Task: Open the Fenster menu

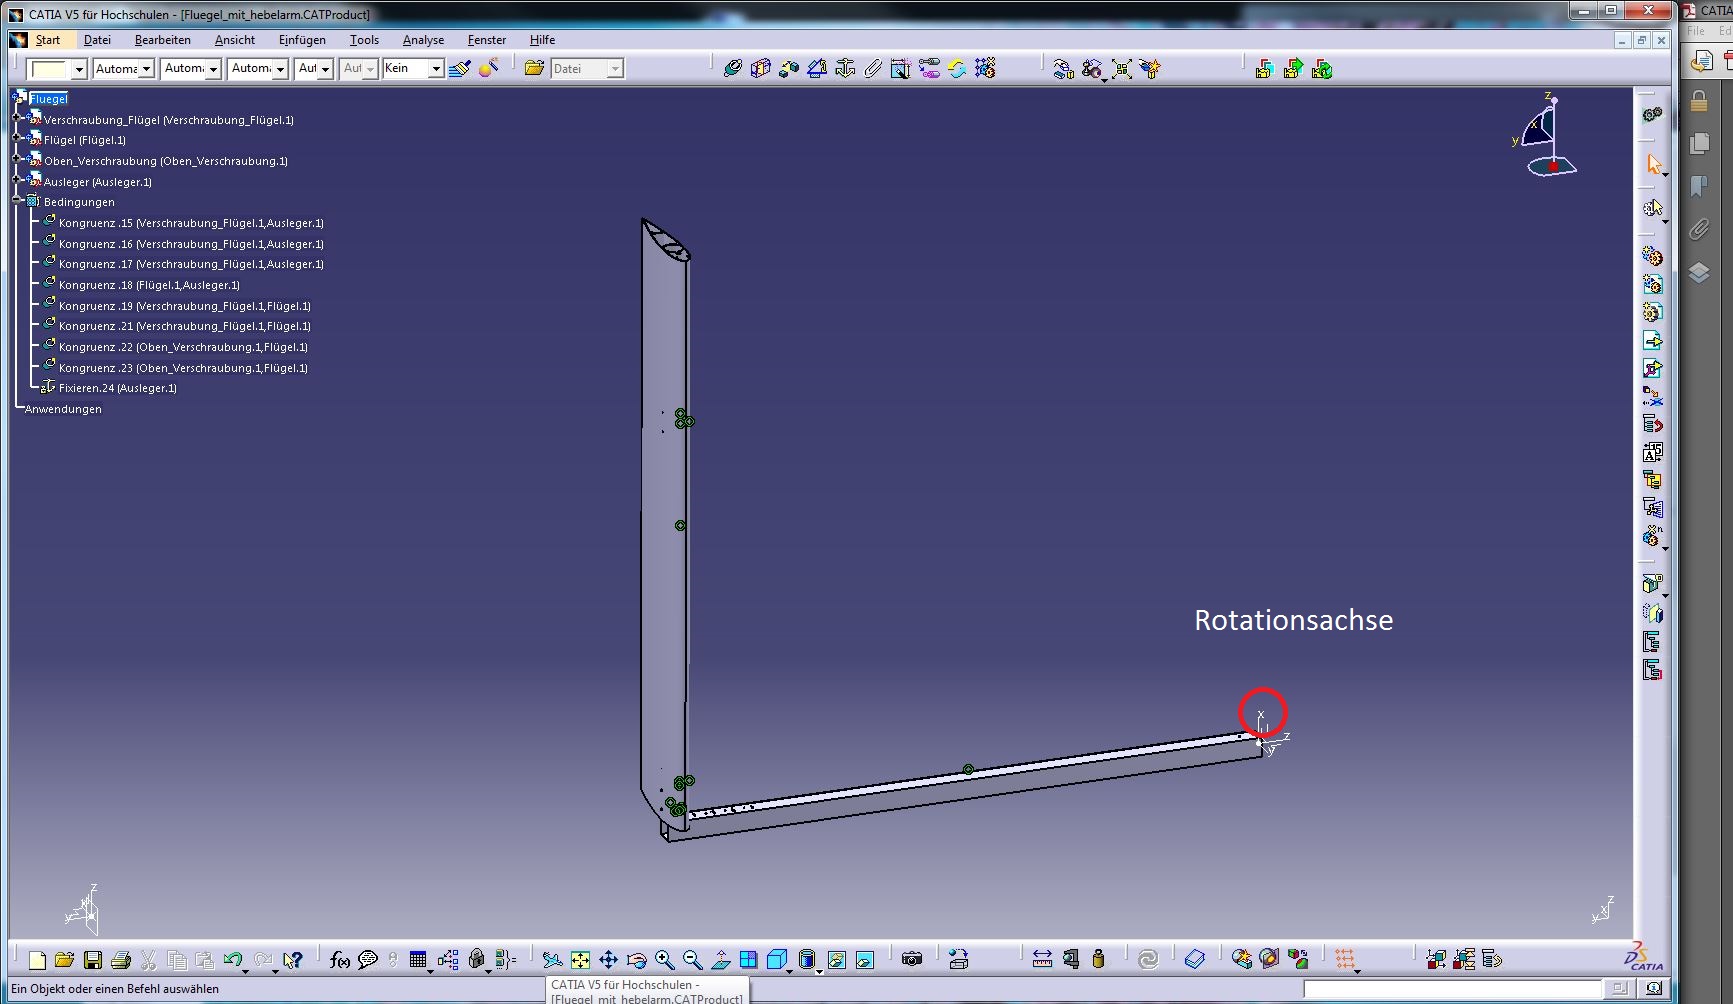Action: [x=487, y=40]
